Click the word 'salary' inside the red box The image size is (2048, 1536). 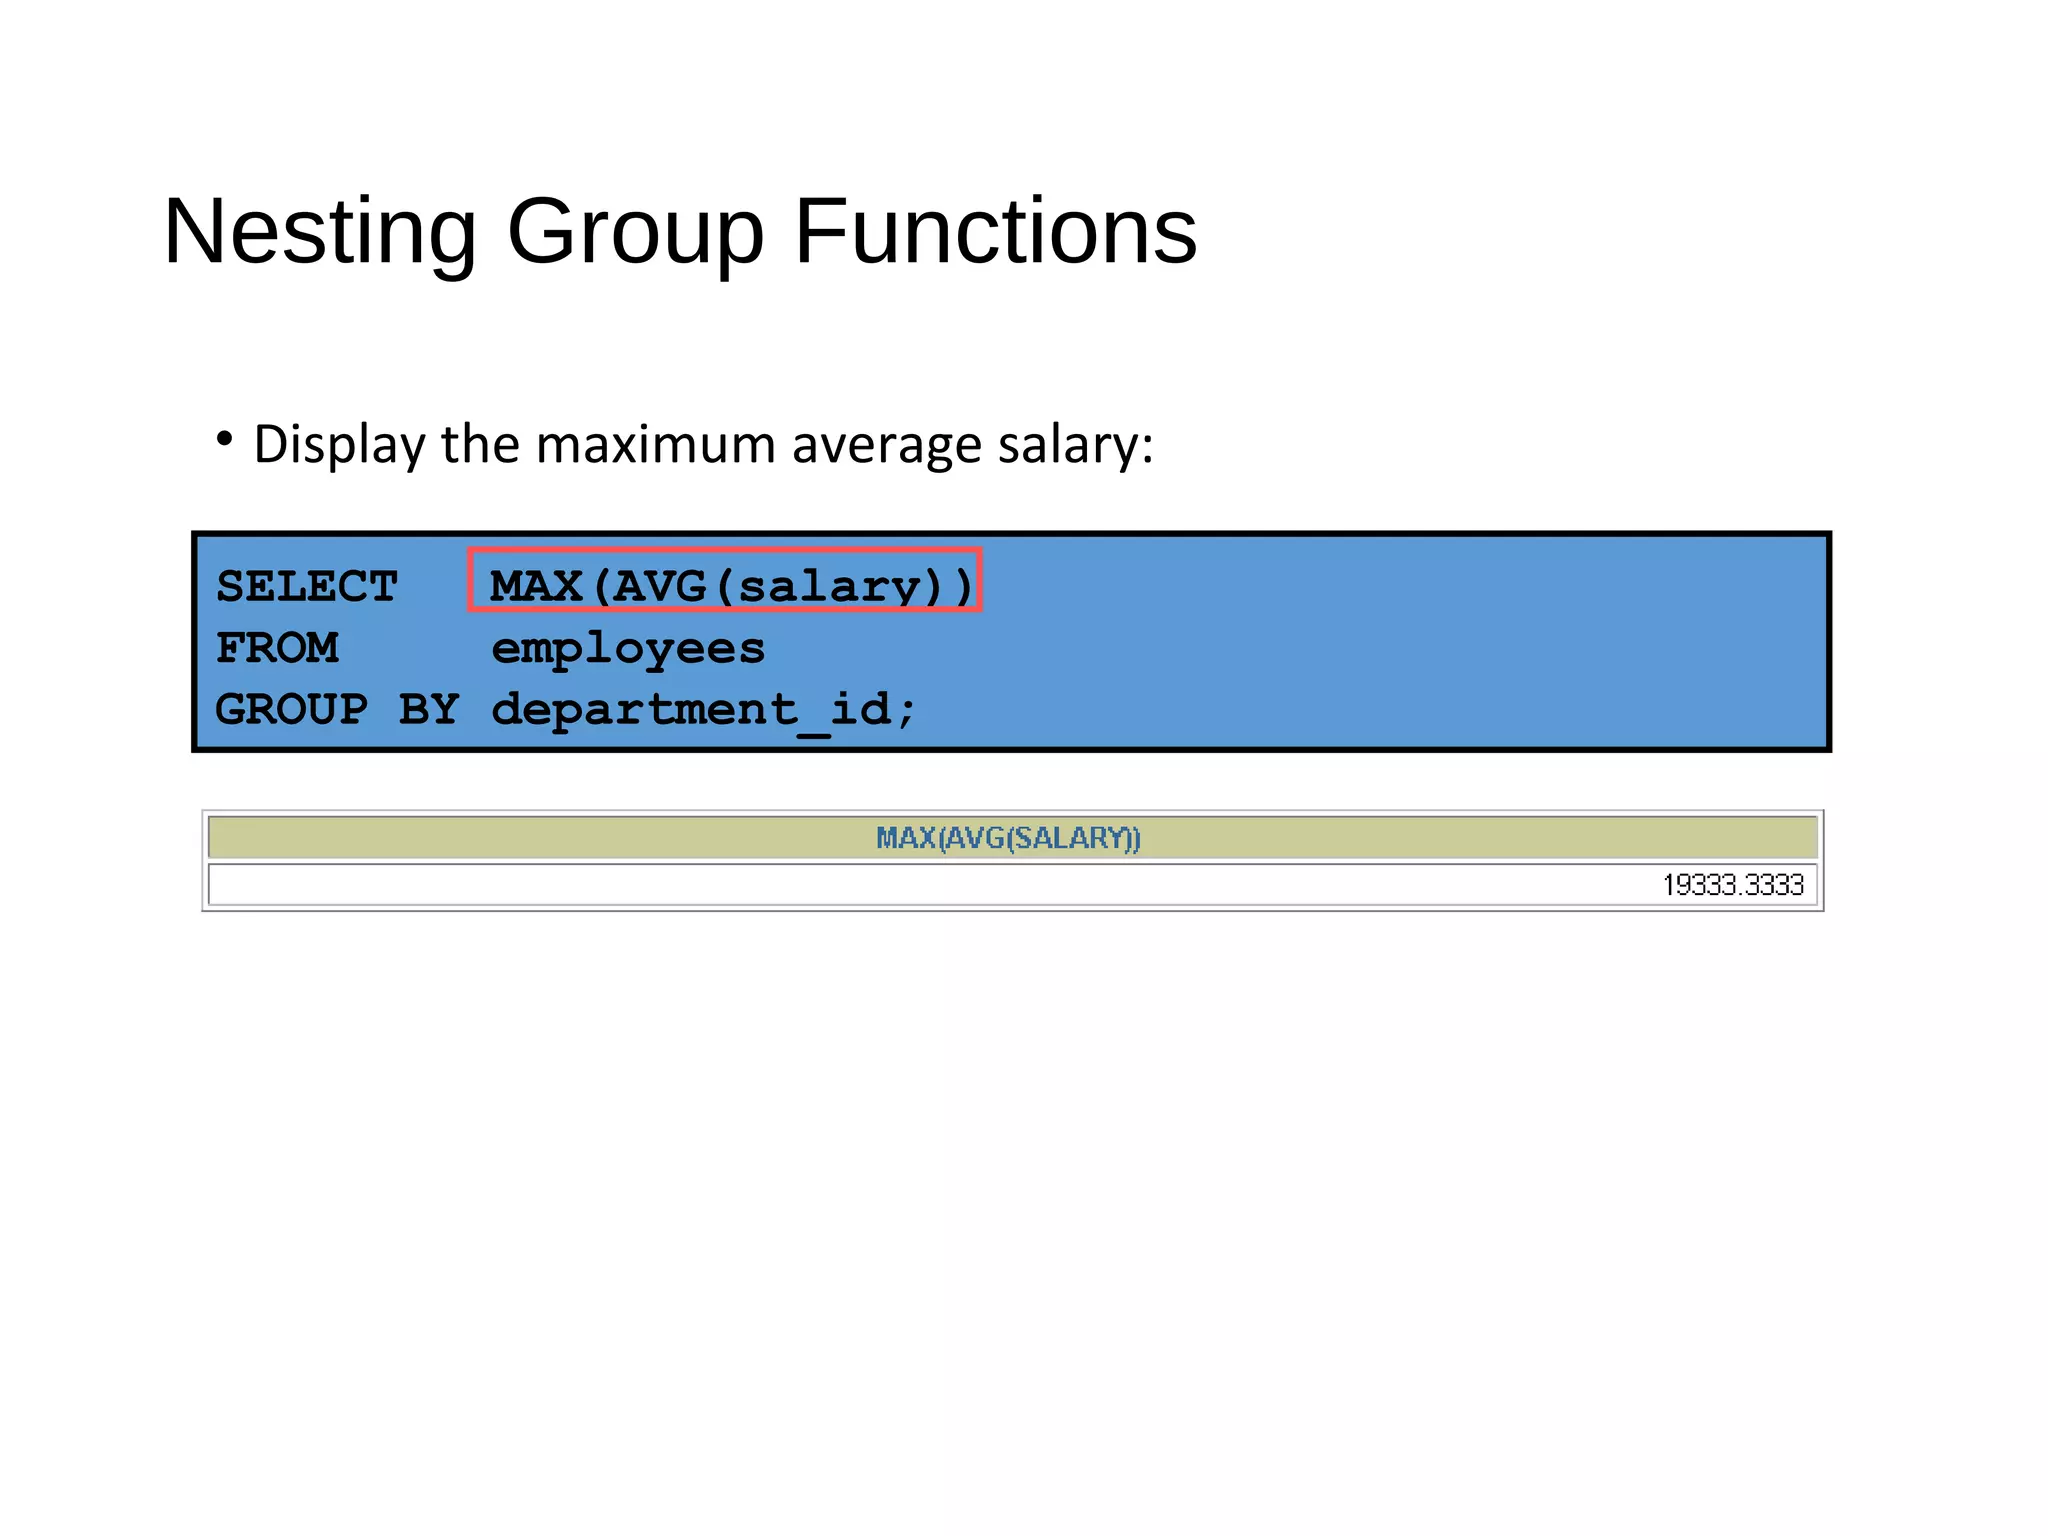pyautogui.click(x=827, y=587)
